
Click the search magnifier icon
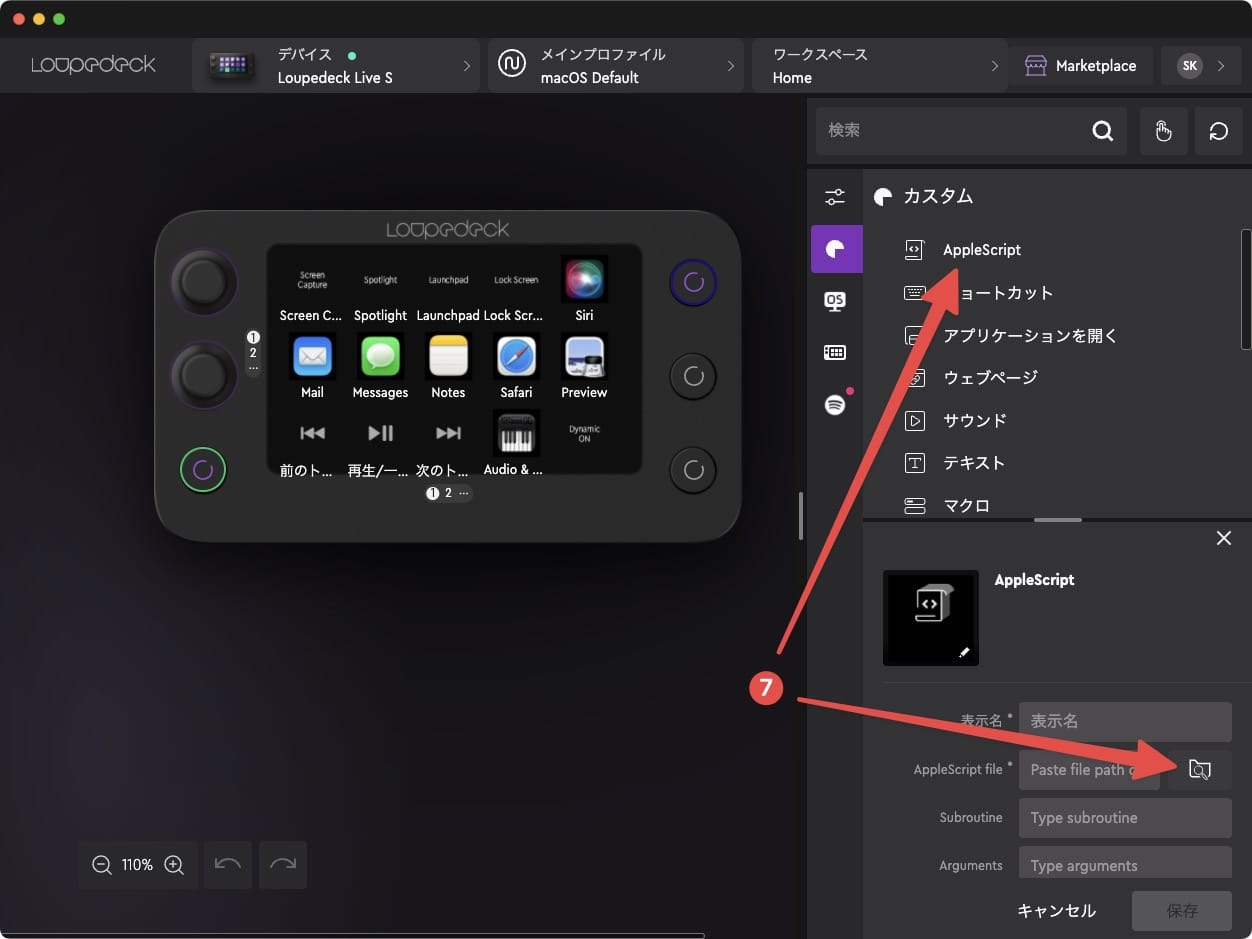(1103, 130)
